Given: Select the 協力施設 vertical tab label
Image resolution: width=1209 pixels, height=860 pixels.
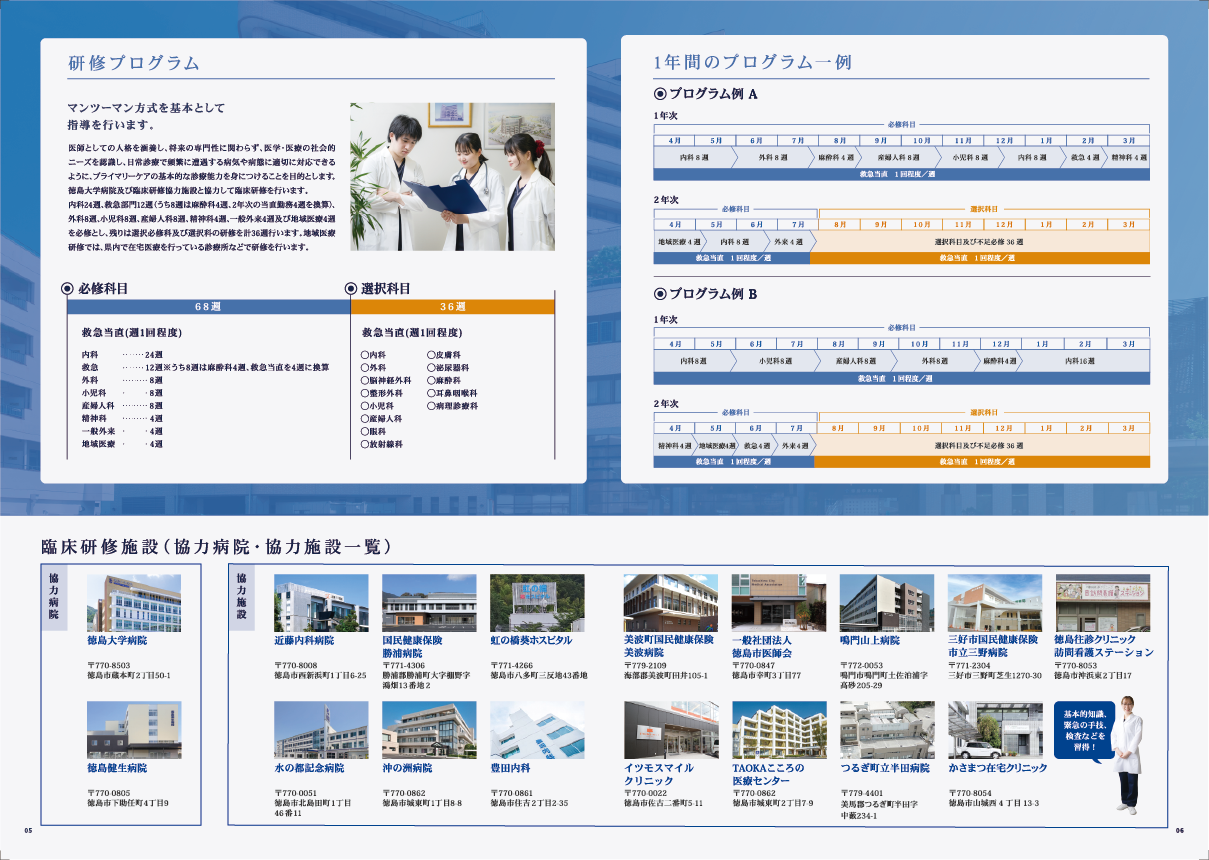Looking at the screenshot, I should pos(241,598).
